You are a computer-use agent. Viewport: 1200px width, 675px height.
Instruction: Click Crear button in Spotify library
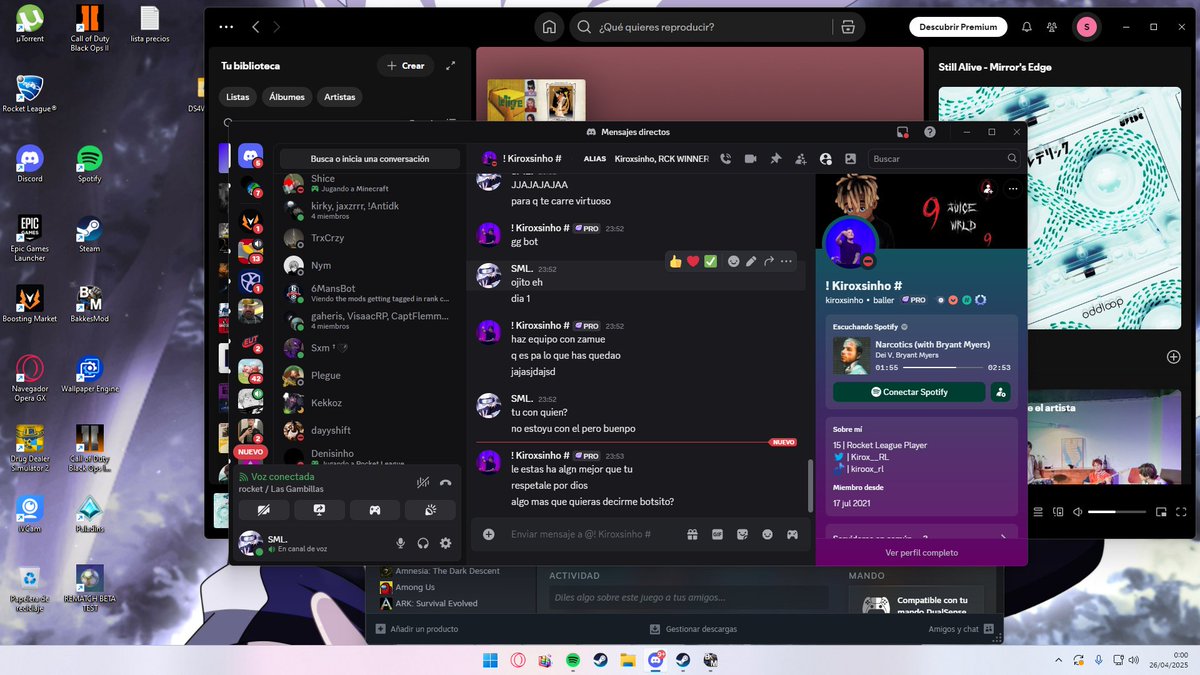[406, 65]
